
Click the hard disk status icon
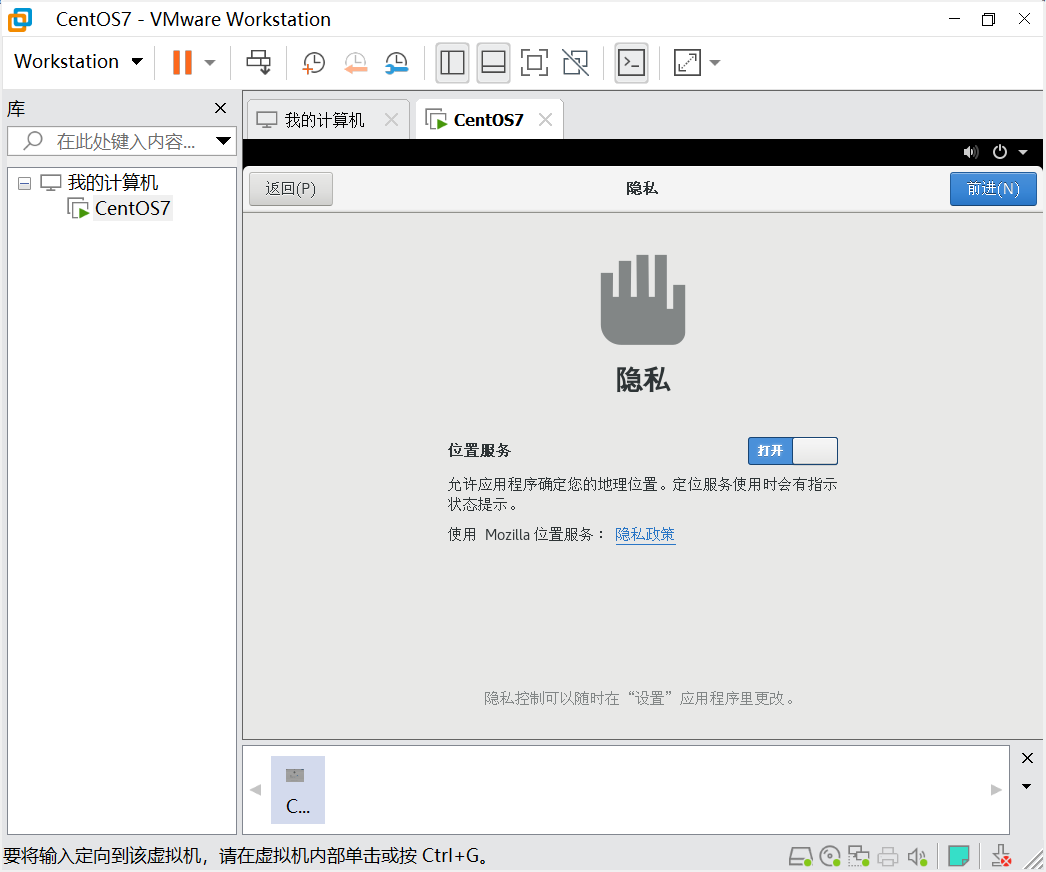point(801,856)
